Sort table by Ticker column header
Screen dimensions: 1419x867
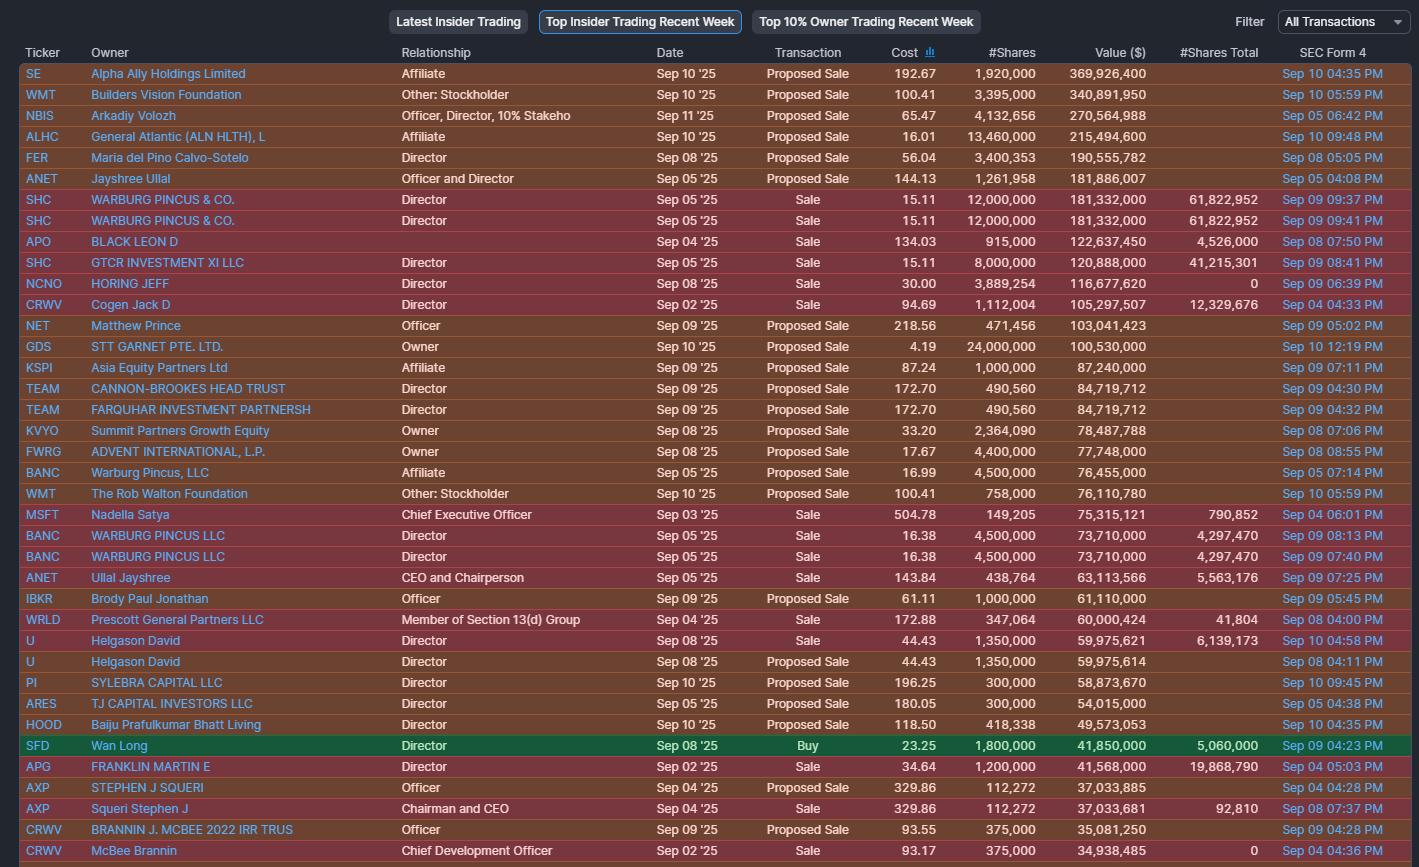coord(43,53)
